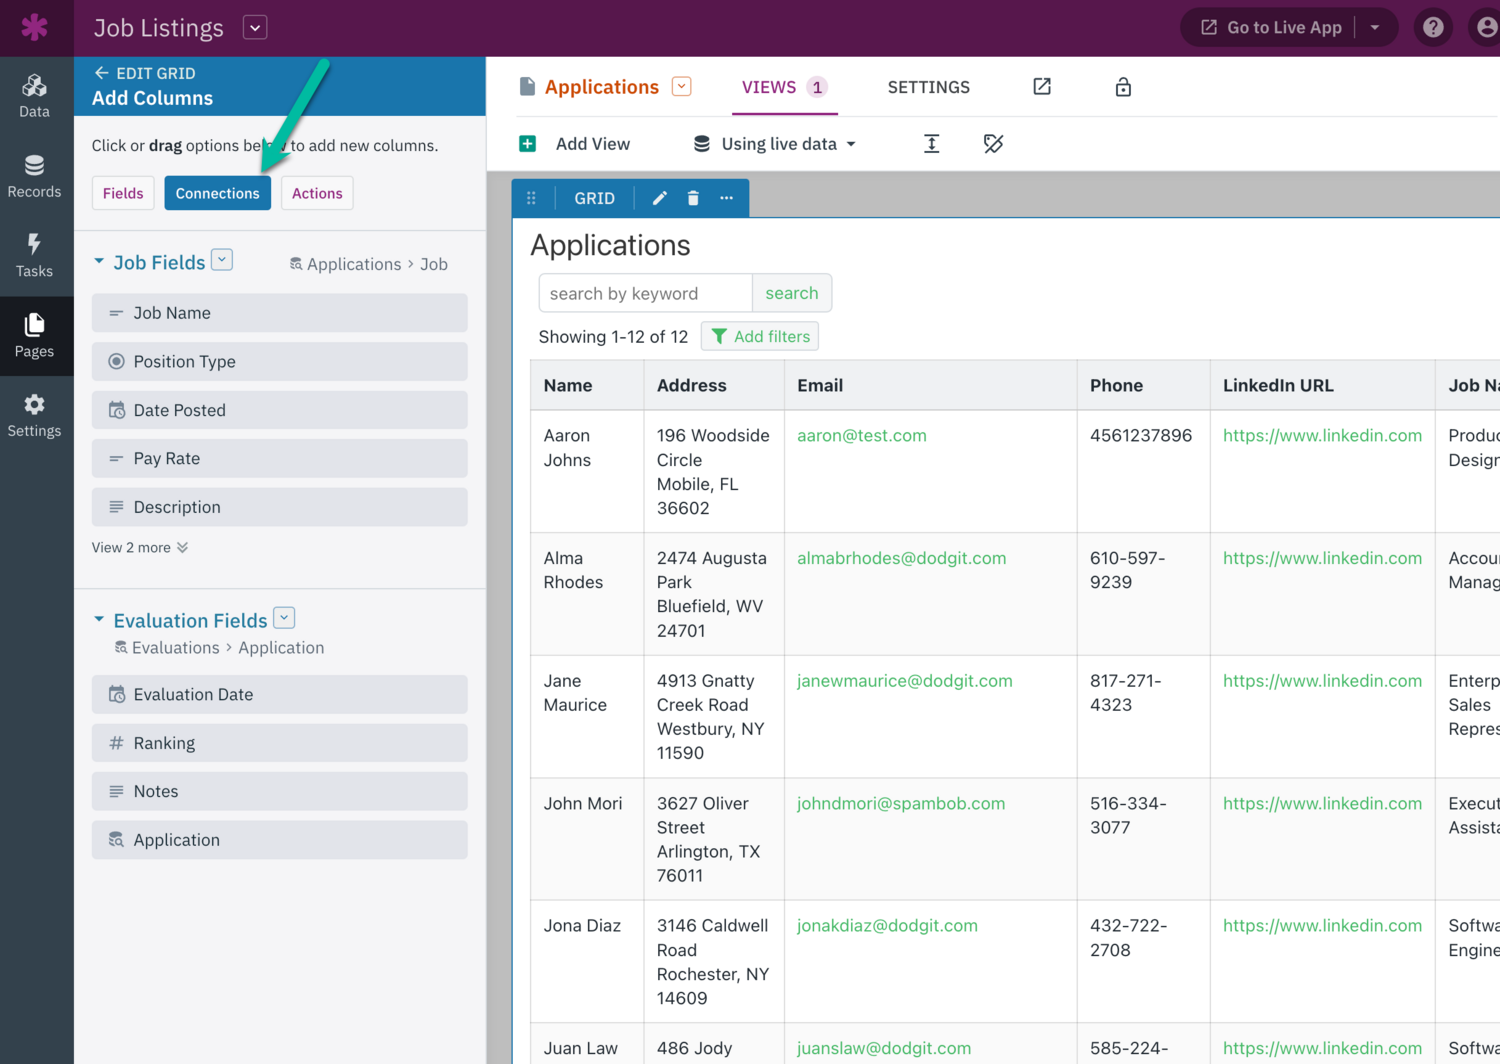Switch to the SETTINGS tab
The height and width of the screenshot is (1064, 1500).
pyautogui.click(x=928, y=87)
